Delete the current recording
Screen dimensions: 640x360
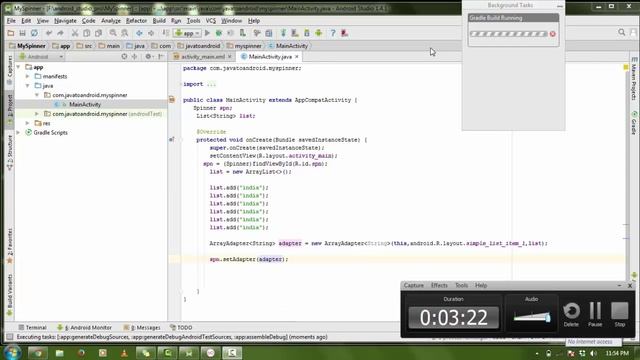pos(571,314)
